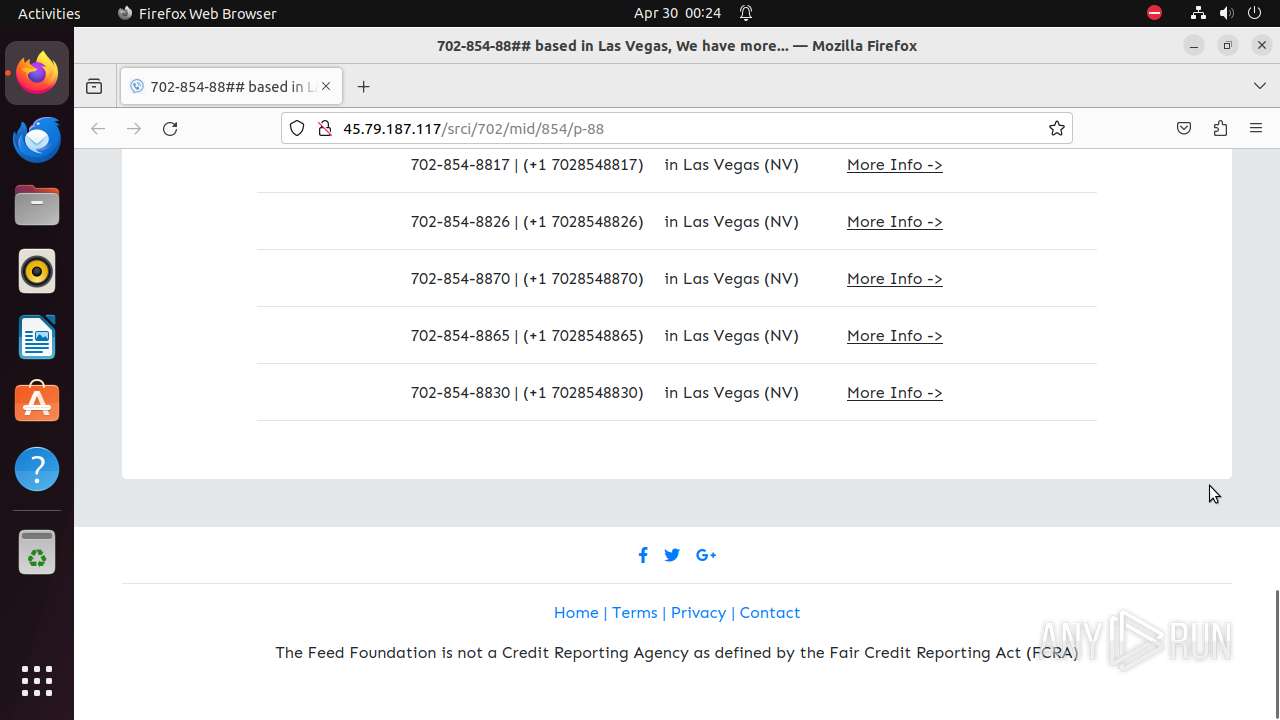Open More Info for 702-854-8870
Screen dimensions: 1280x720
(x=894, y=278)
